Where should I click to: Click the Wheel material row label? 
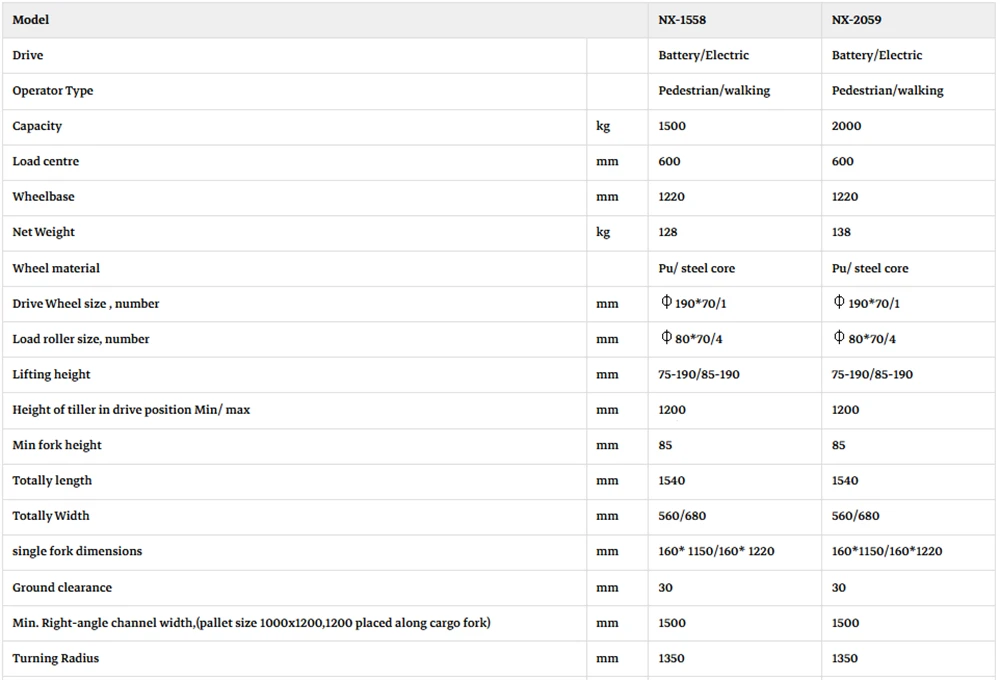coord(56,269)
